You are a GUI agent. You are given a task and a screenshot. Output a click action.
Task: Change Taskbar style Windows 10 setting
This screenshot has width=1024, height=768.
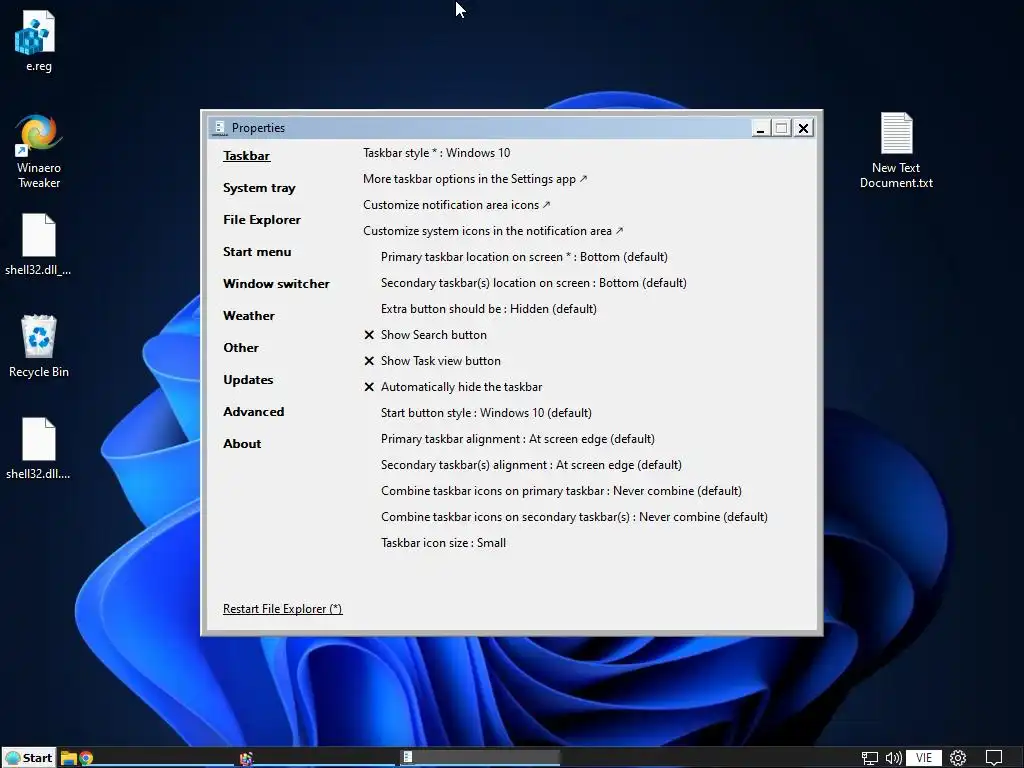coord(436,153)
